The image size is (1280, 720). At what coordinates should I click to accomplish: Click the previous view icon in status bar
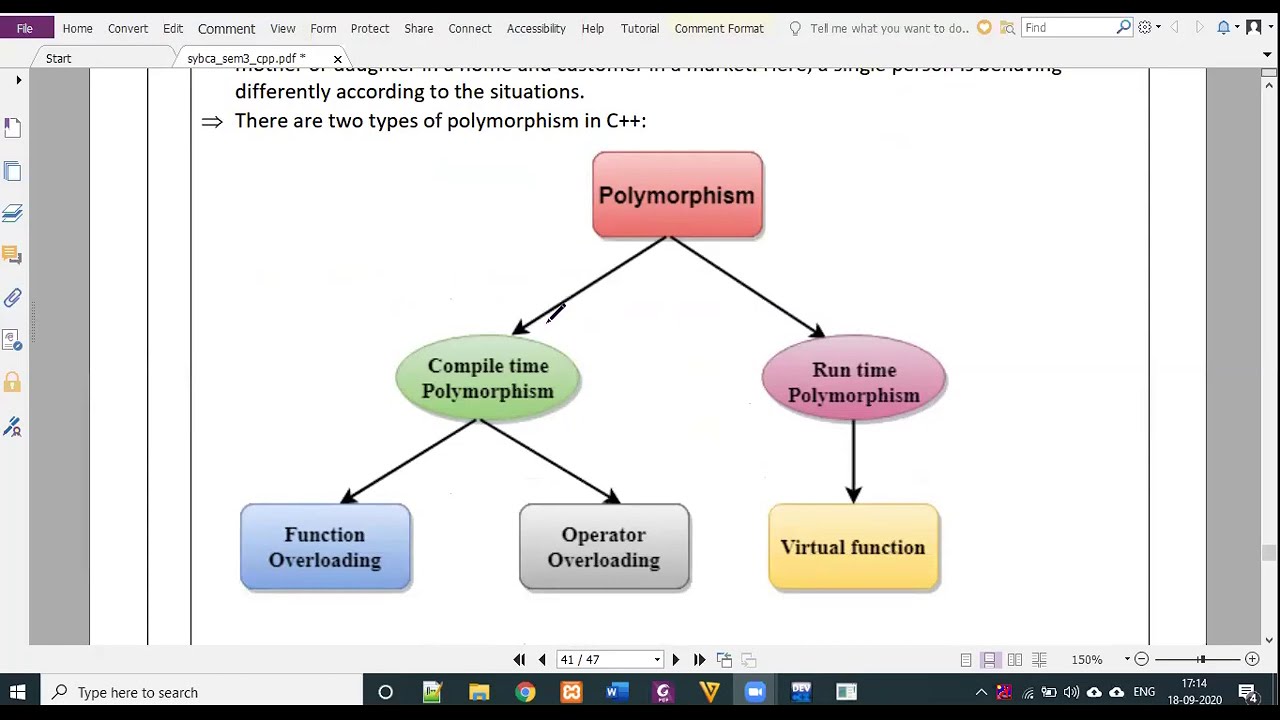click(x=724, y=660)
